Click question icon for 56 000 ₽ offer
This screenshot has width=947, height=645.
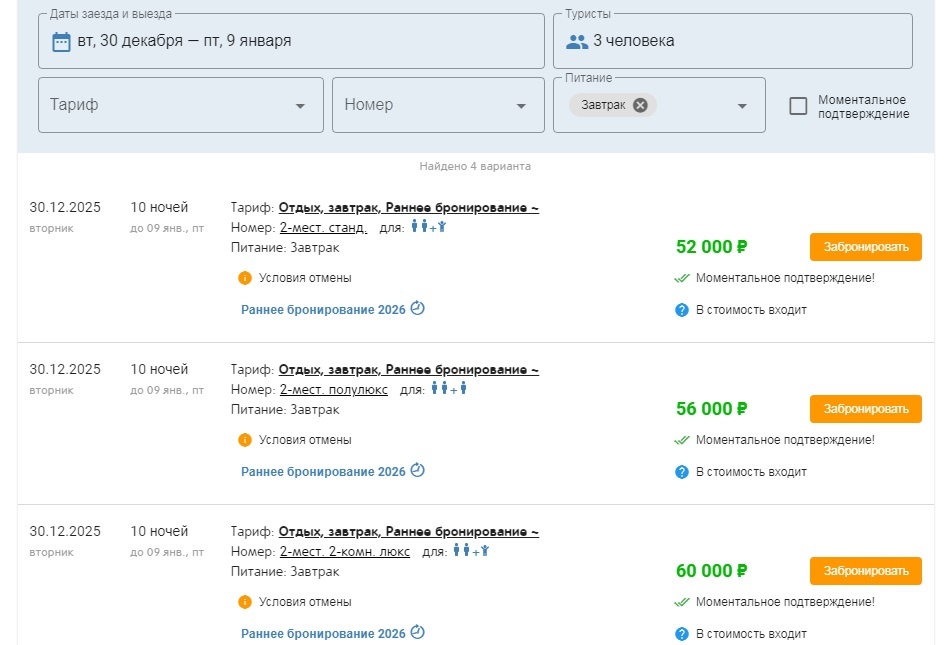pyautogui.click(x=682, y=472)
